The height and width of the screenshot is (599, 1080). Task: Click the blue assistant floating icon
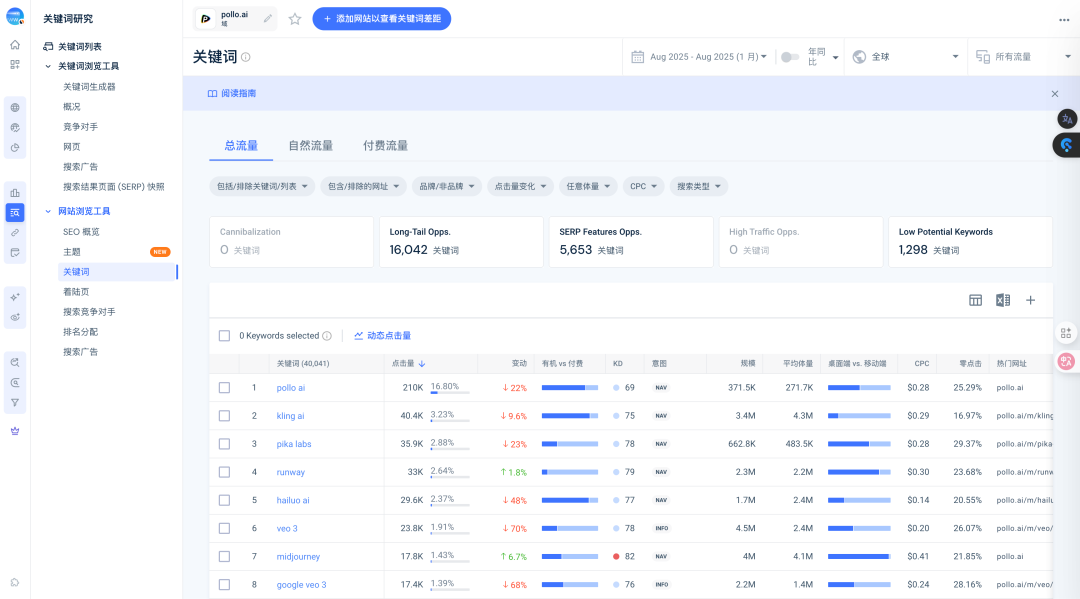coord(1066,145)
